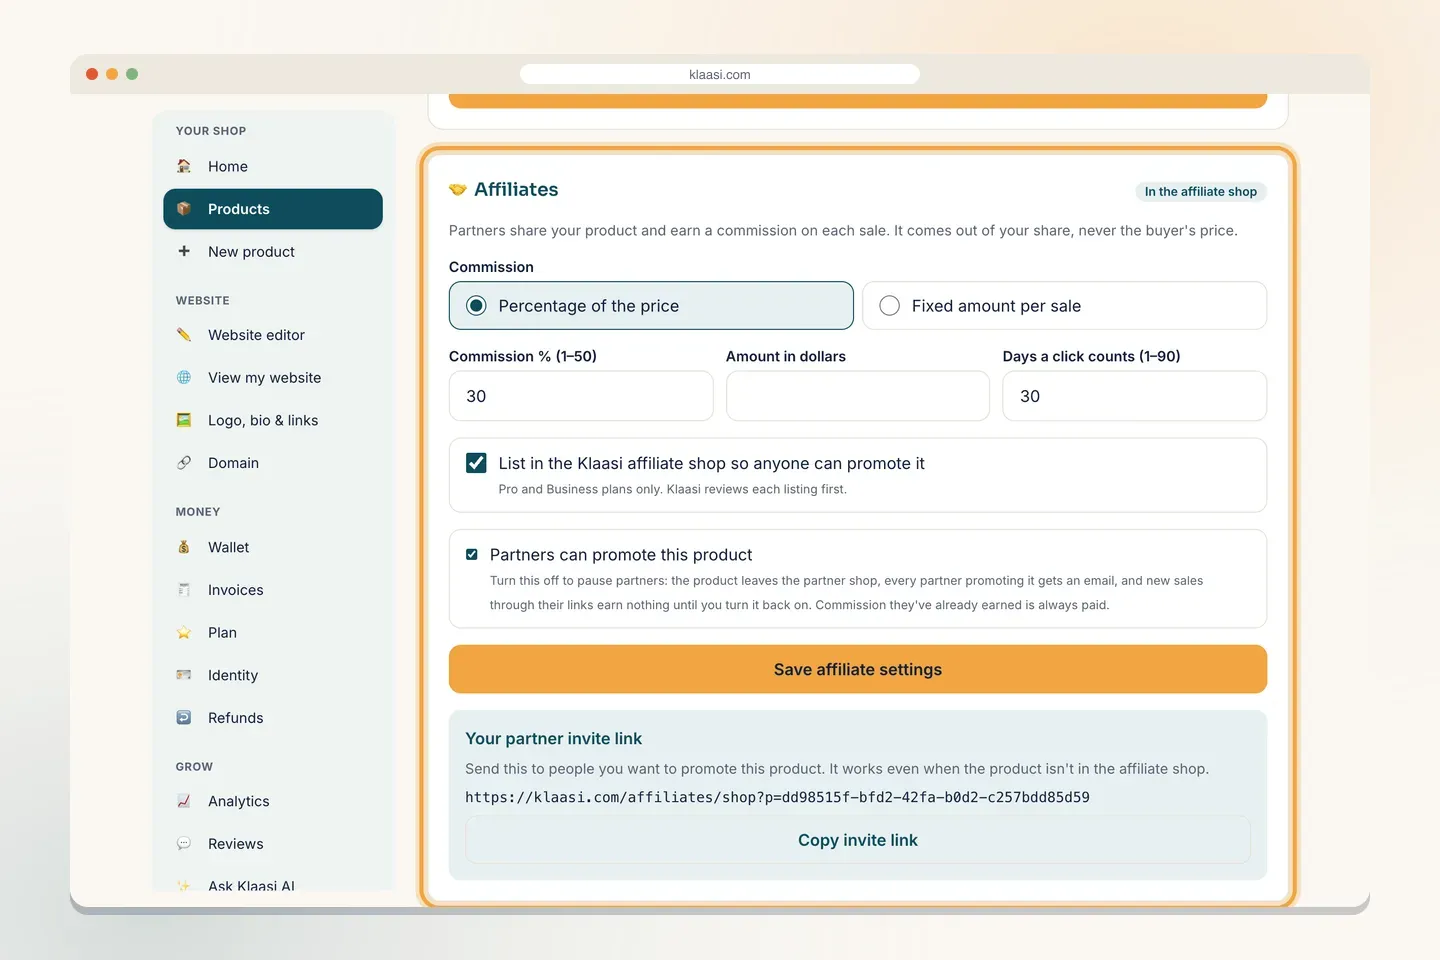
Task: Open View my website in sidebar
Action: click(x=273, y=377)
